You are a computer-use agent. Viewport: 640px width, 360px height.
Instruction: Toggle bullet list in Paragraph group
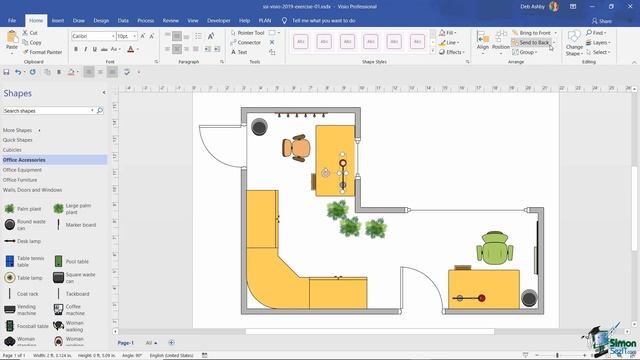(198, 36)
